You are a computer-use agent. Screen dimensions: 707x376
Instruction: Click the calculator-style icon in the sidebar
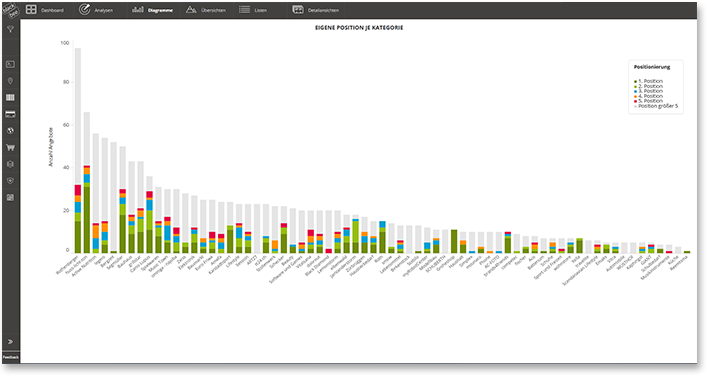[x=10, y=197]
